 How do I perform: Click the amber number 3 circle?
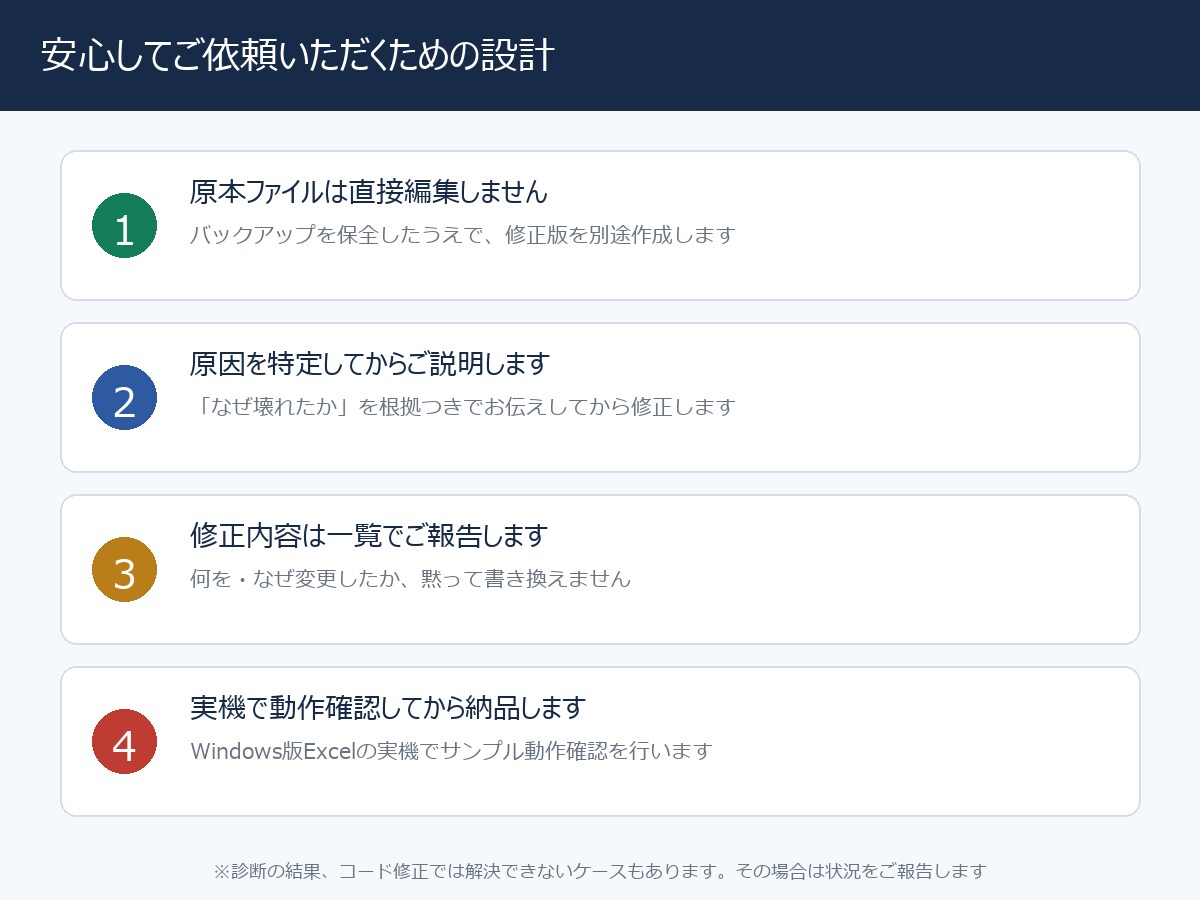124,570
